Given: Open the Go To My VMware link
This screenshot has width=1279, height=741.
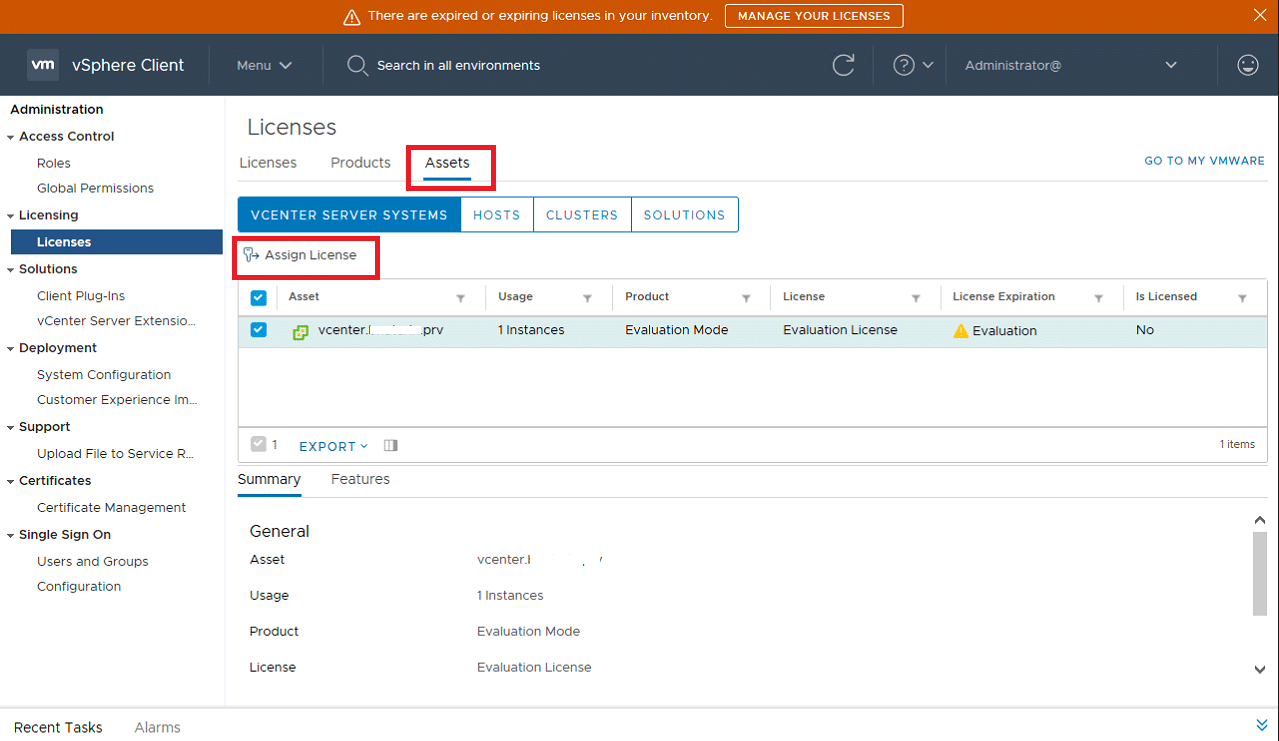Looking at the screenshot, I should pyautogui.click(x=1204, y=161).
